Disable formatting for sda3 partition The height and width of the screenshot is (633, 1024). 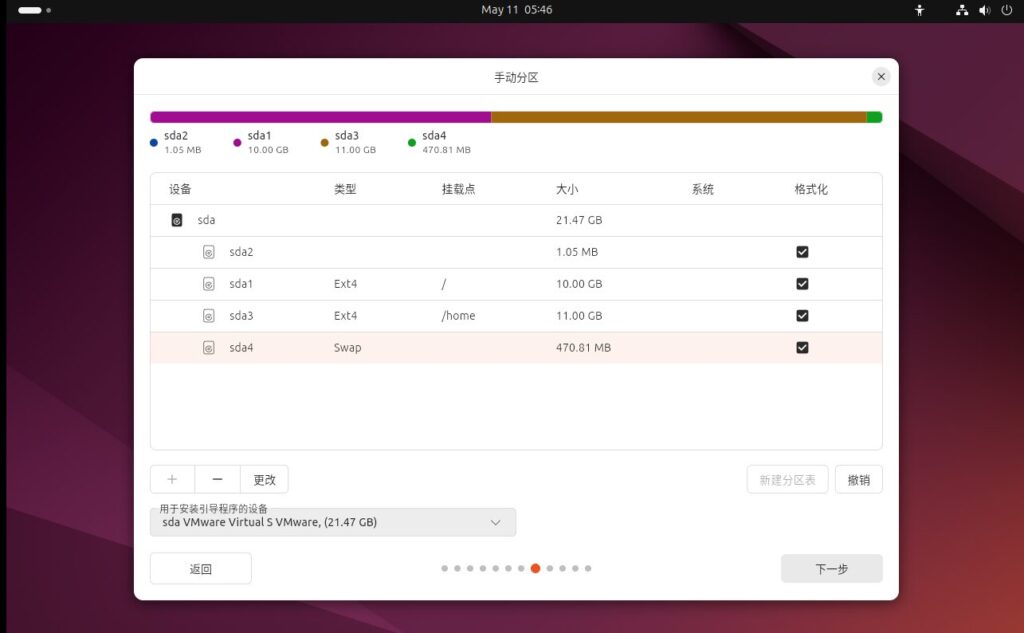pos(802,316)
